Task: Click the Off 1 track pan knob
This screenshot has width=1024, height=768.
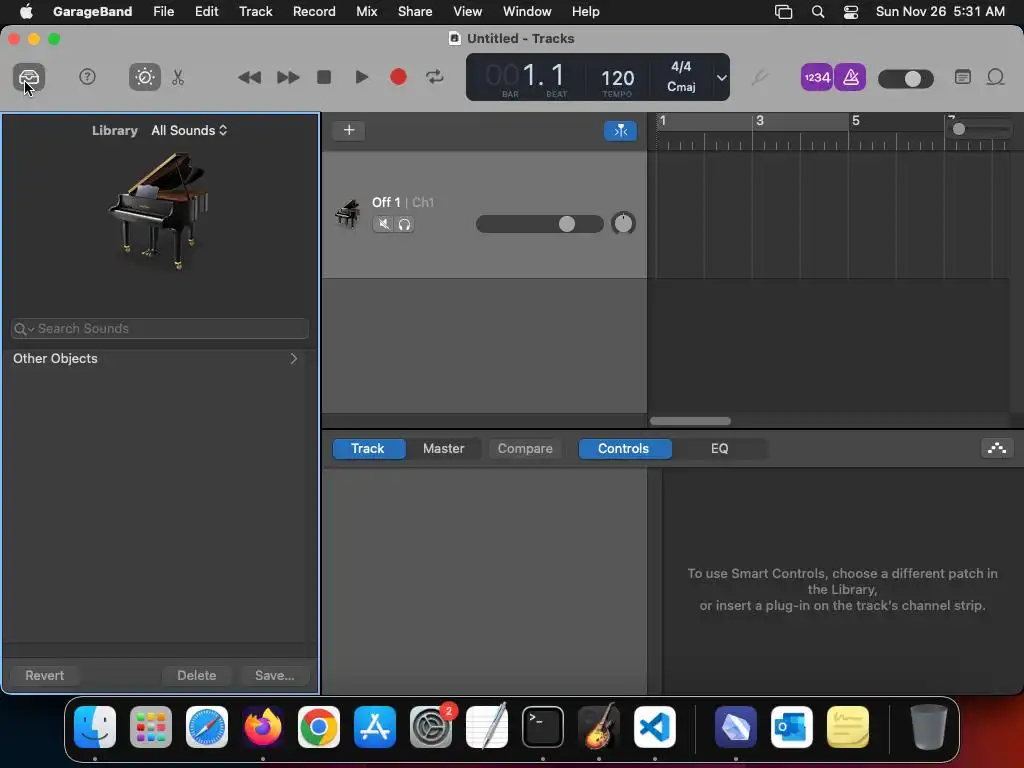Action: click(623, 223)
